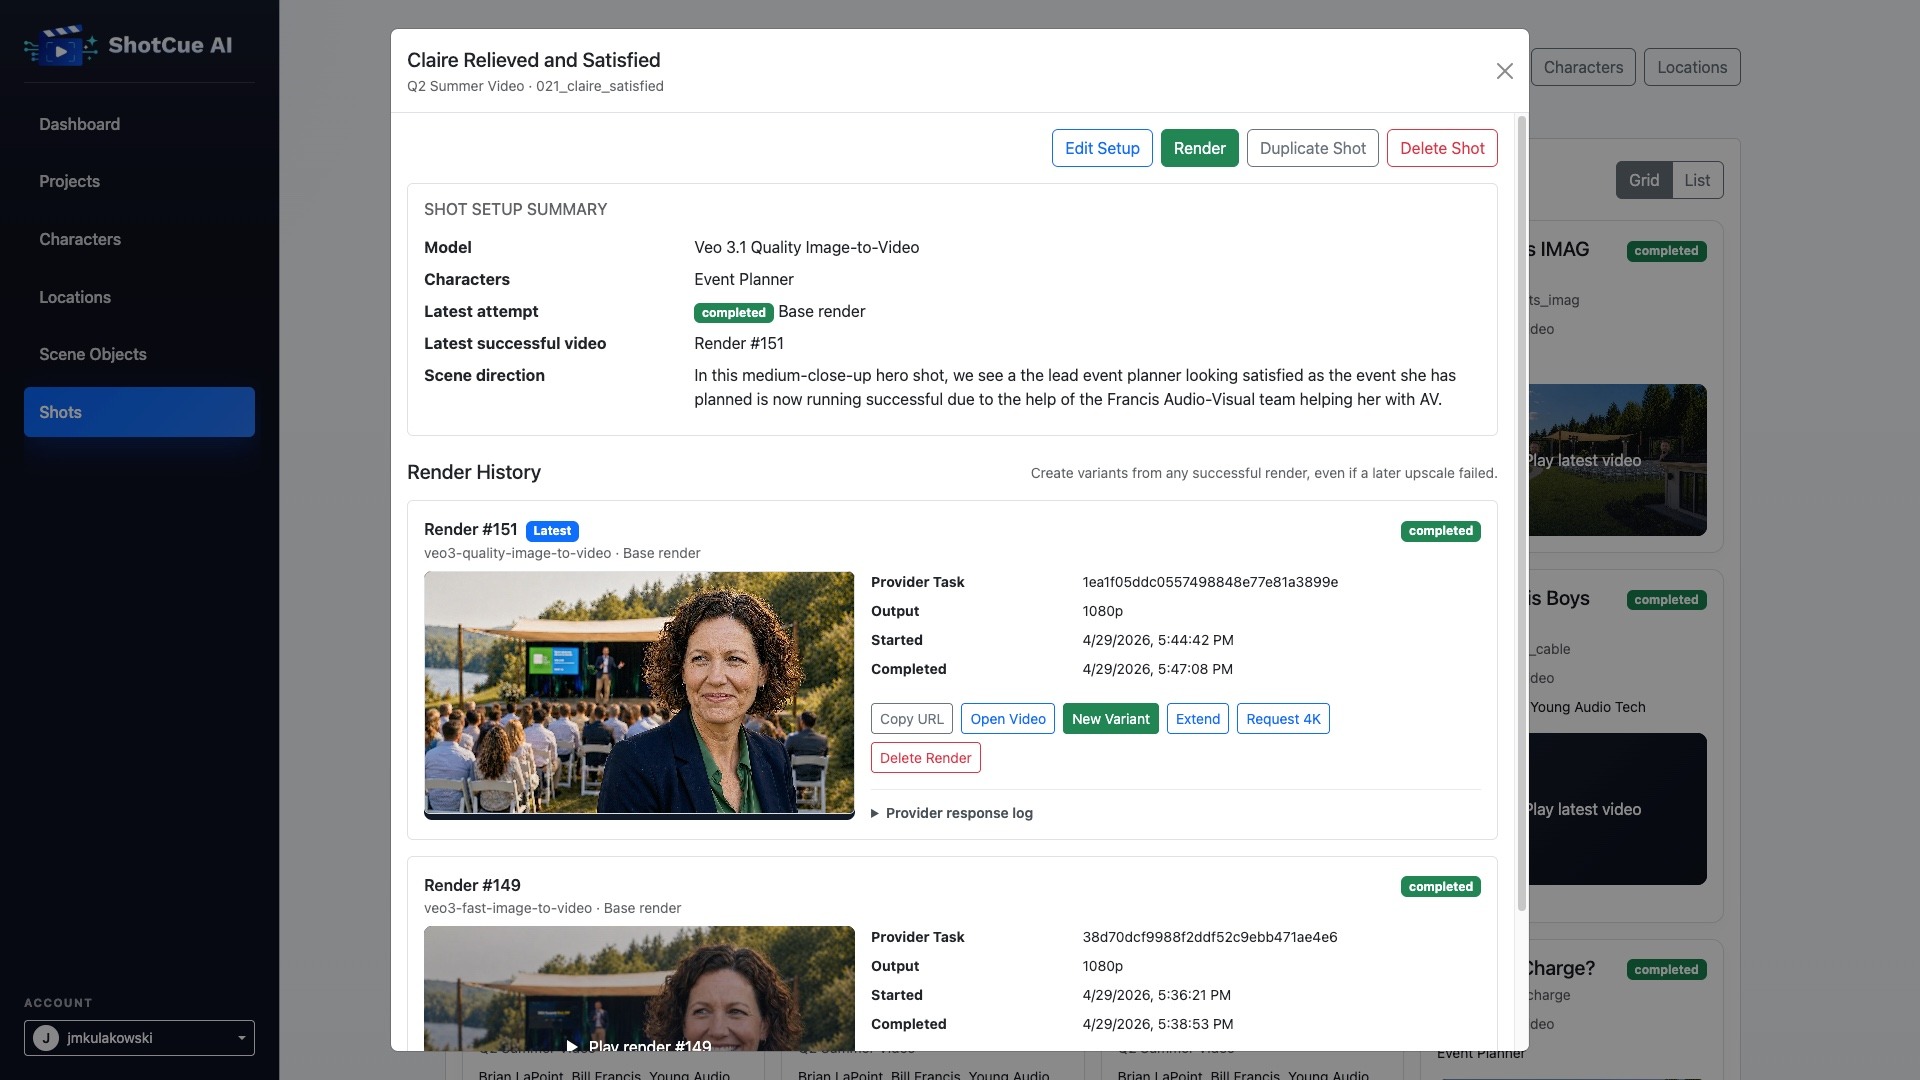1920x1080 pixels.
Task: Expand the Provider response log disclosure
Action: pos(952,813)
